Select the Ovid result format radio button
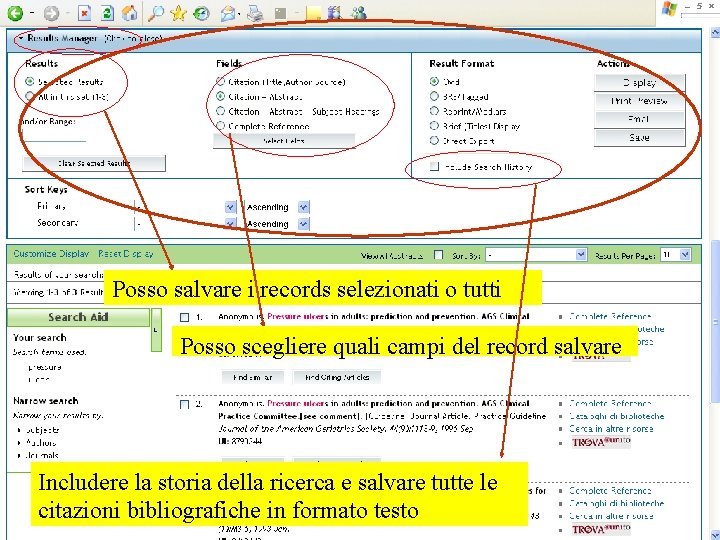Screen dimensions: 720x540 434,81
